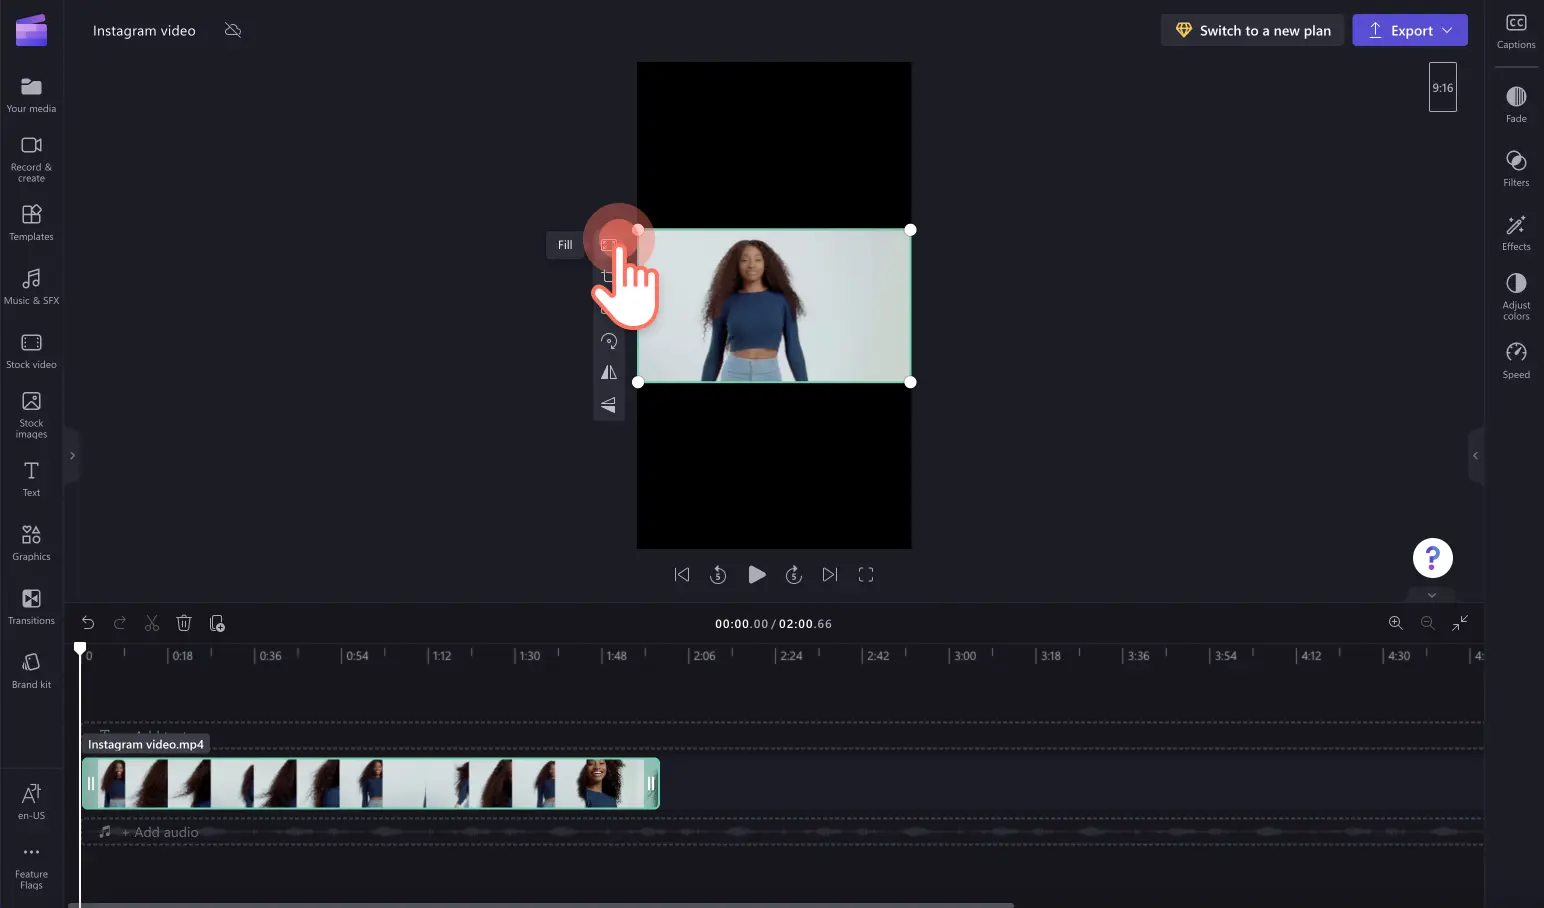This screenshot has width=1544, height=908.
Task: Click Add audio track
Action: click(160, 832)
